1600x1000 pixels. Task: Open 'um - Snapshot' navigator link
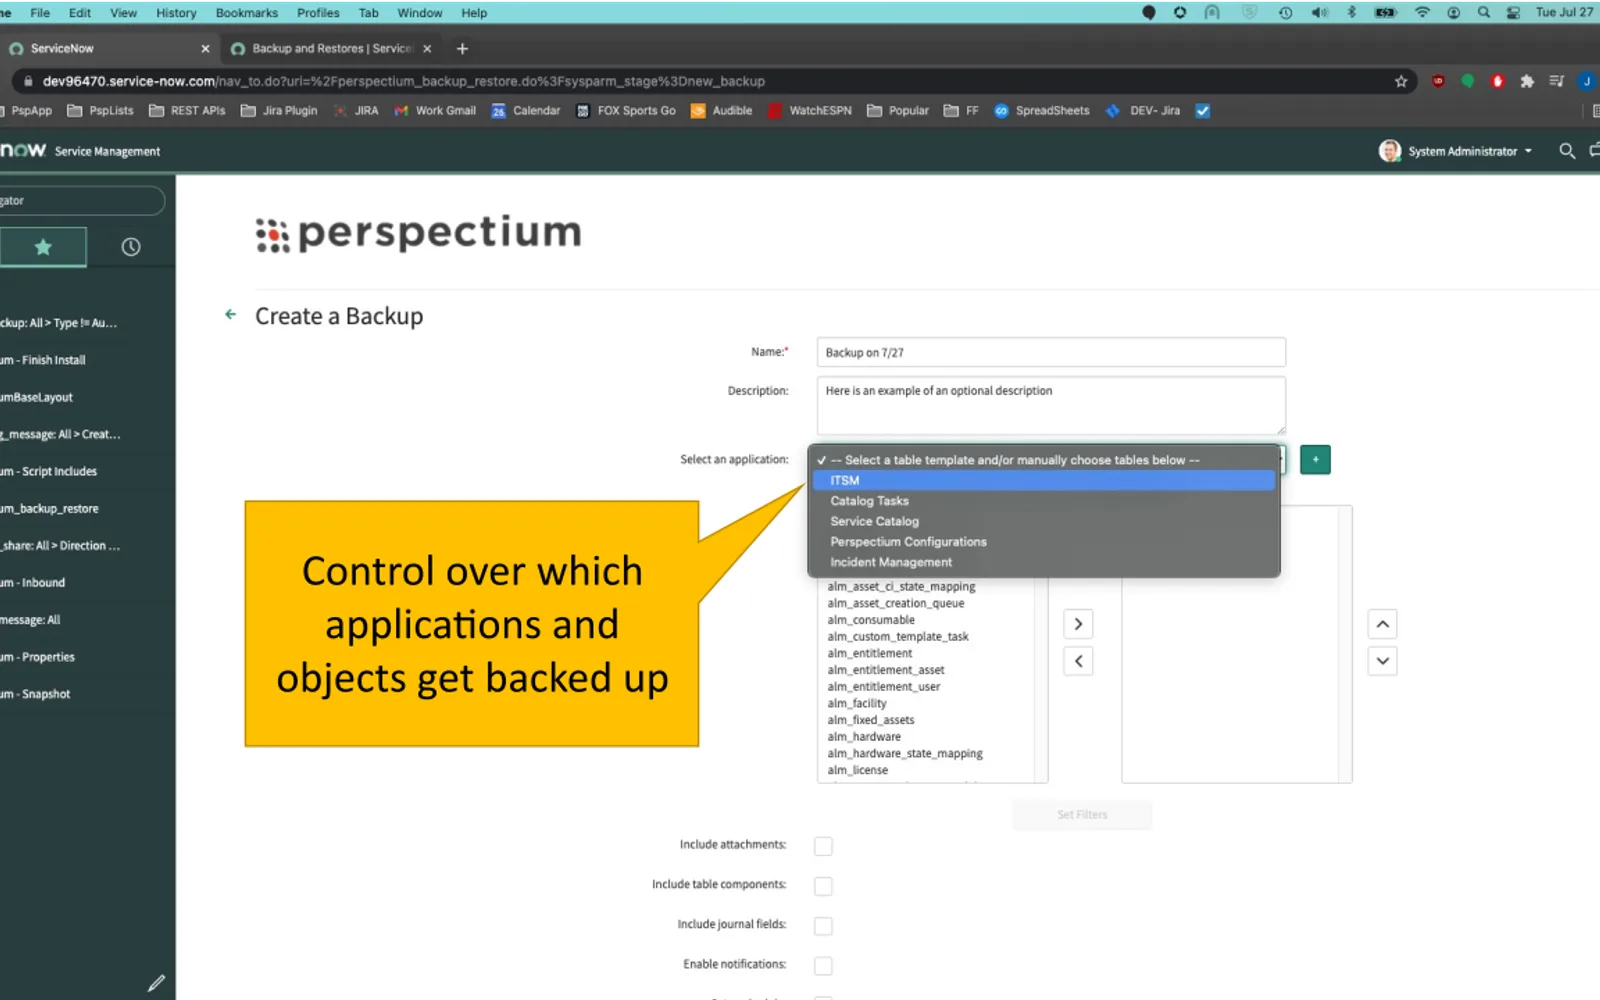(35, 694)
